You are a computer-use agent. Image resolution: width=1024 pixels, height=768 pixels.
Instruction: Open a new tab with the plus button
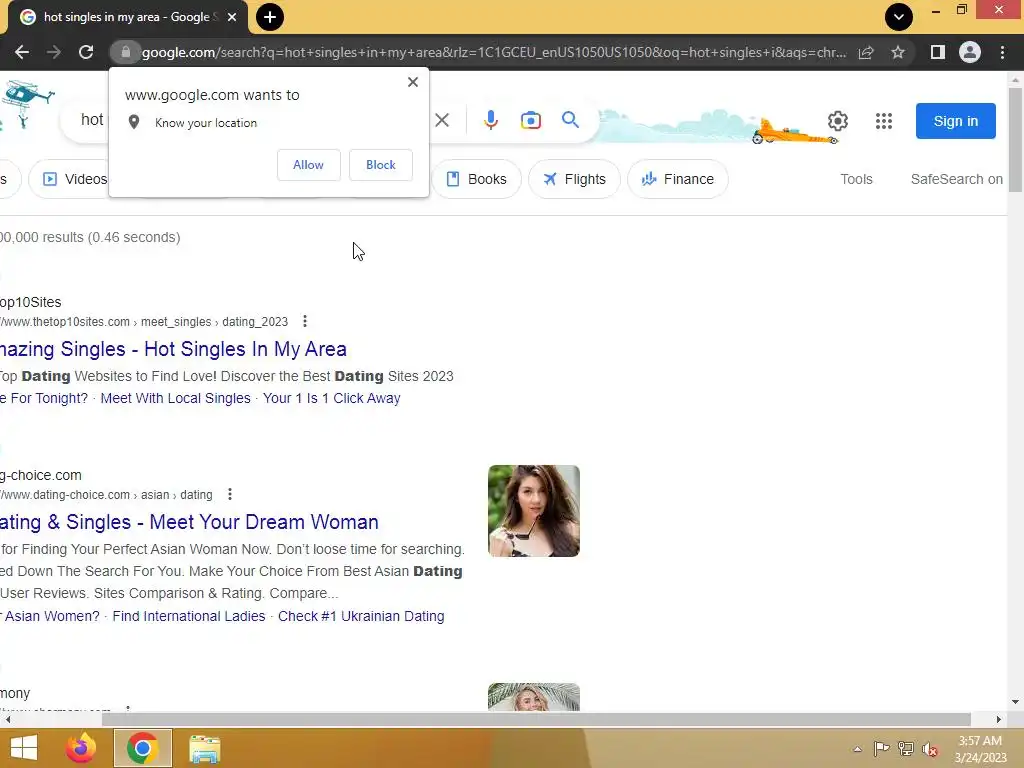[x=270, y=17]
